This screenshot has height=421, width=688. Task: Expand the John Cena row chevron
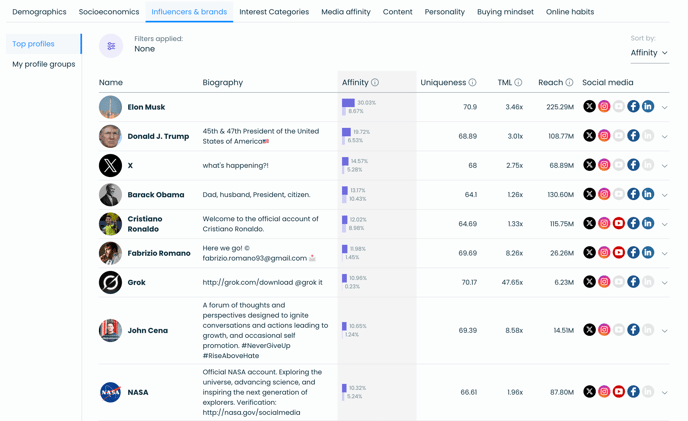point(665,331)
